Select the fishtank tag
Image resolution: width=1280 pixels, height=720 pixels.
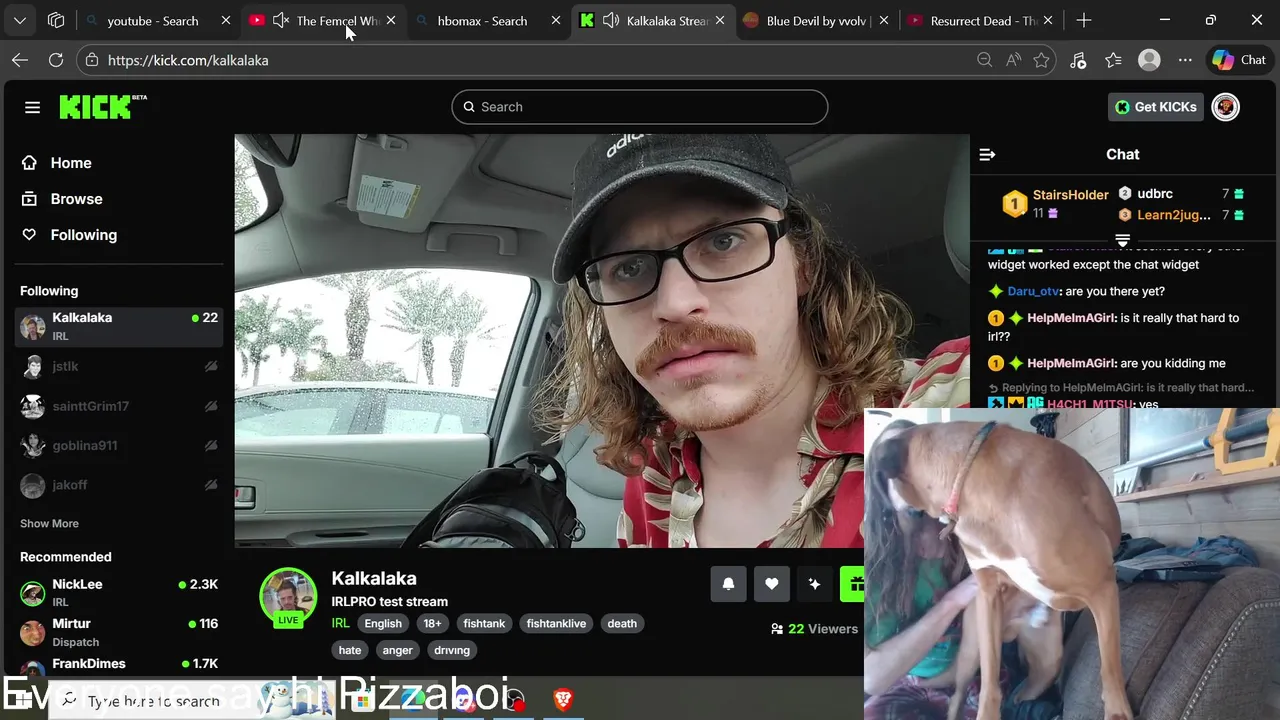pyautogui.click(x=484, y=623)
